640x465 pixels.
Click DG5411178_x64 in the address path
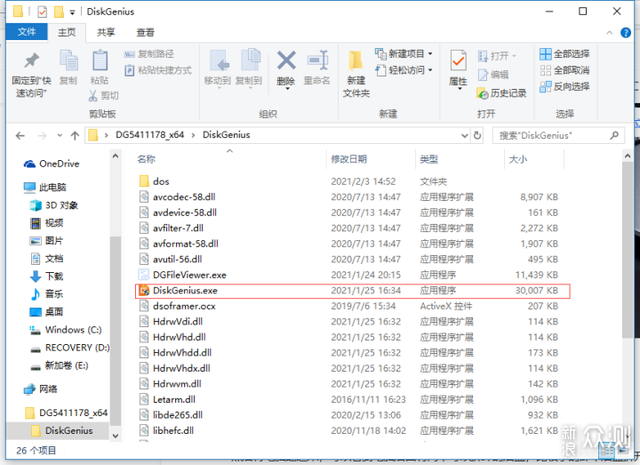pos(150,135)
